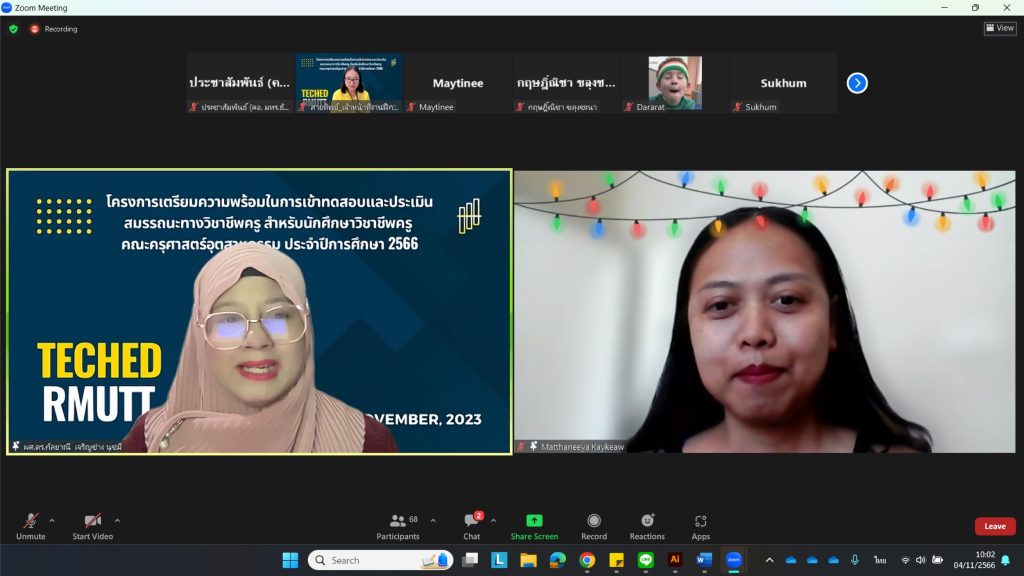
Task: Select the Maytinee participant tile
Action: (457, 84)
